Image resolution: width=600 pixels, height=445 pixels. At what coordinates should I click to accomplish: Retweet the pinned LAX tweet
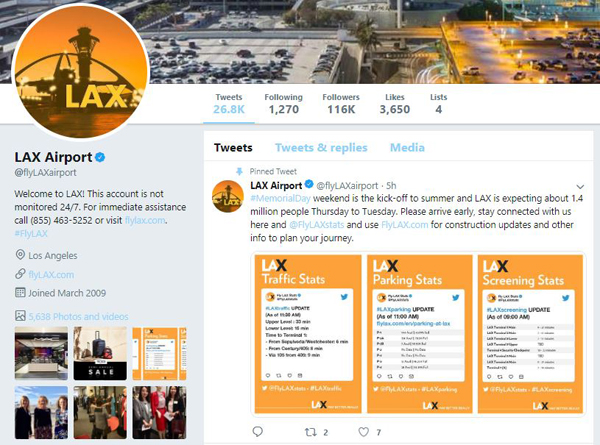[311, 432]
